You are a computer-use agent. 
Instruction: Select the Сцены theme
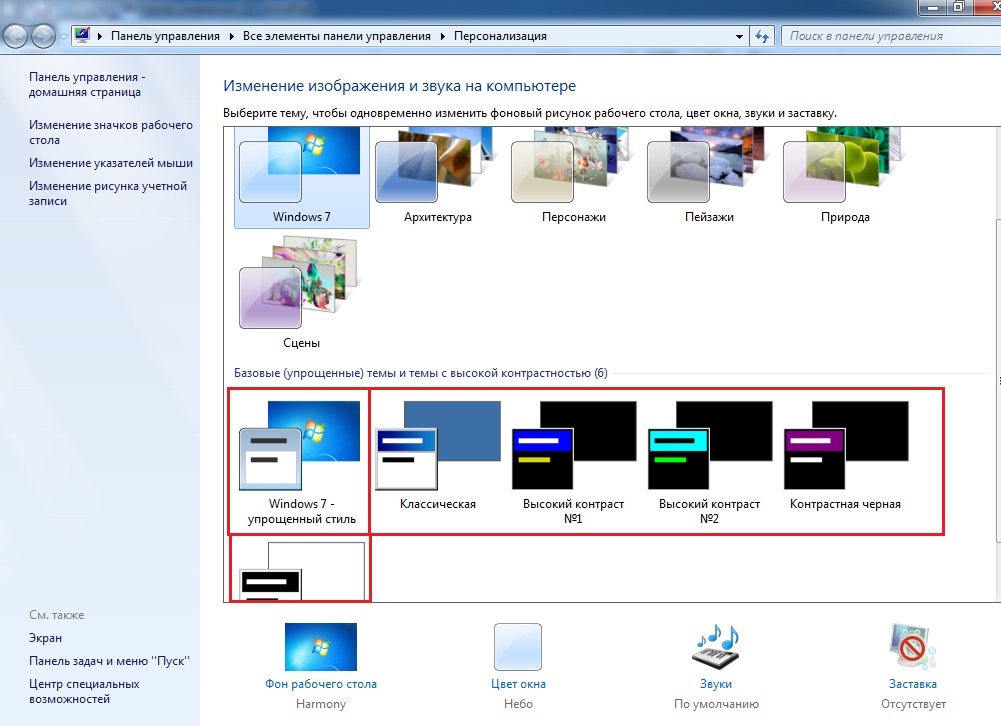(301, 293)
